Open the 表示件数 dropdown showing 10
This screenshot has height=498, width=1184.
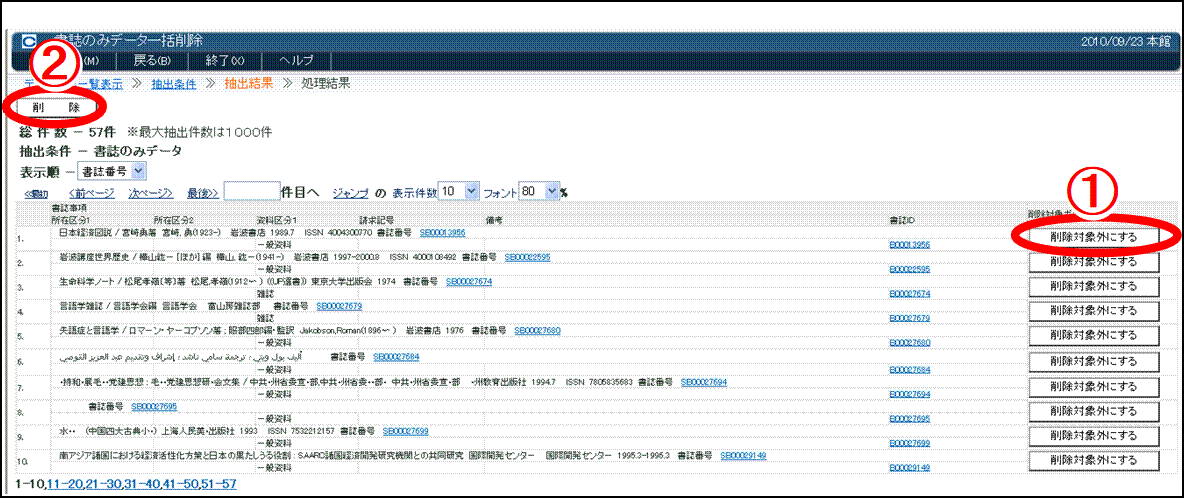[460, 192]
